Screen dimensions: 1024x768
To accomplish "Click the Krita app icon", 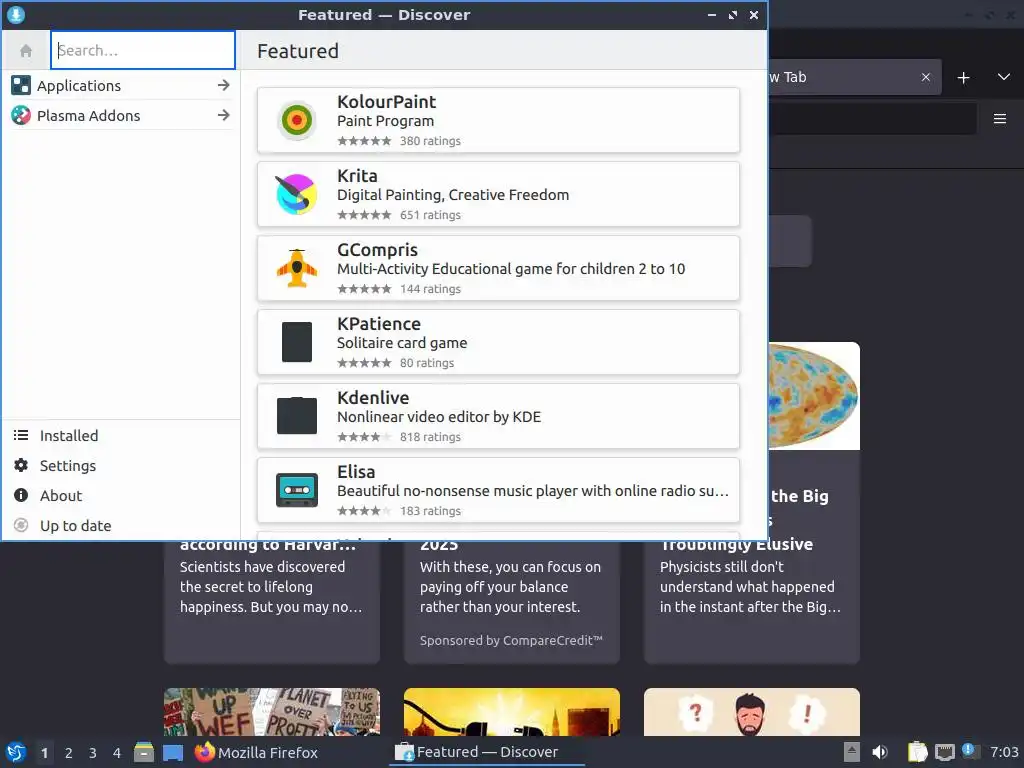I will [x=296, y=194].
